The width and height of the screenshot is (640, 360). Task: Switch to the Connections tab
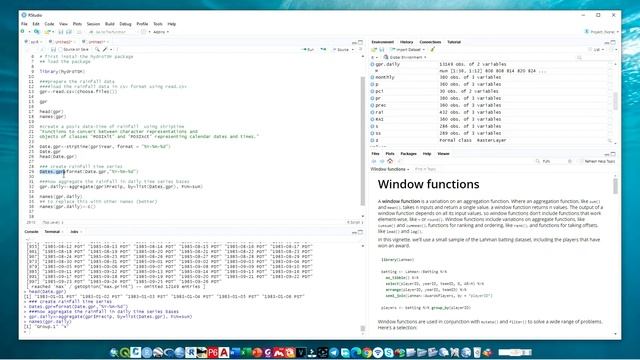pyautogui.click(x=430, y=42)
